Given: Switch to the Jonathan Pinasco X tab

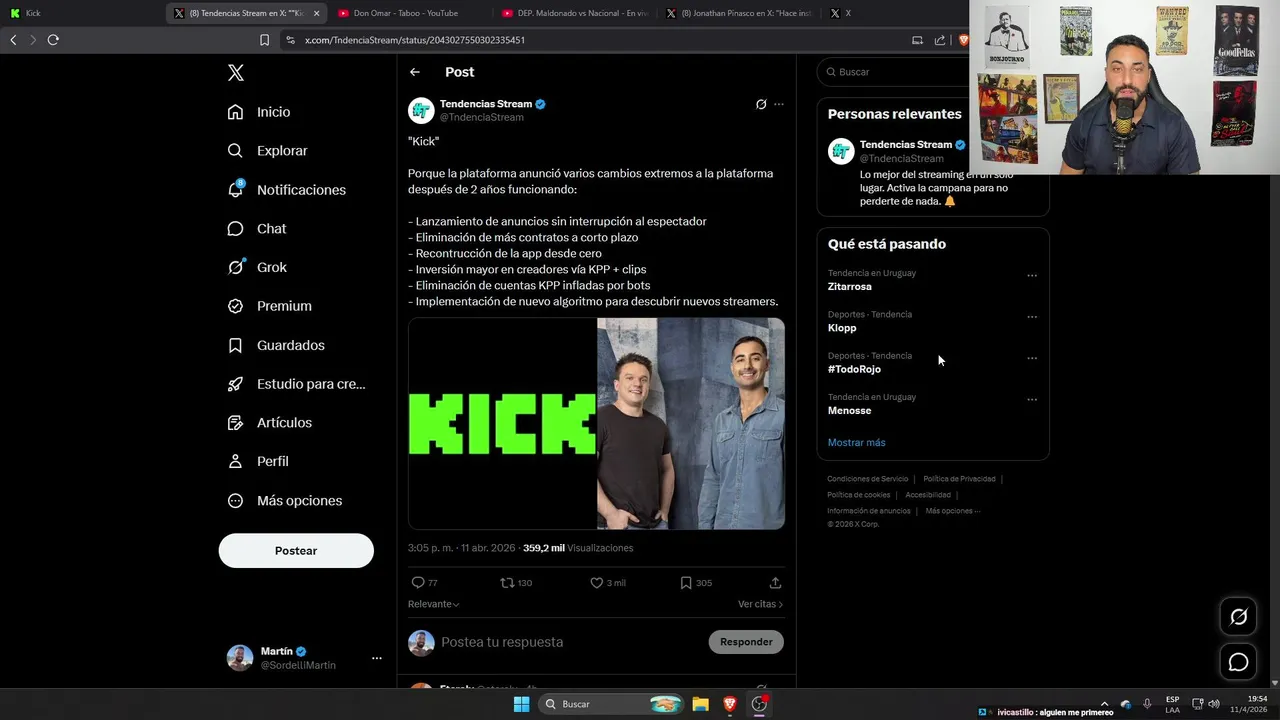Looking at the screenshot, I should point(740,13).
